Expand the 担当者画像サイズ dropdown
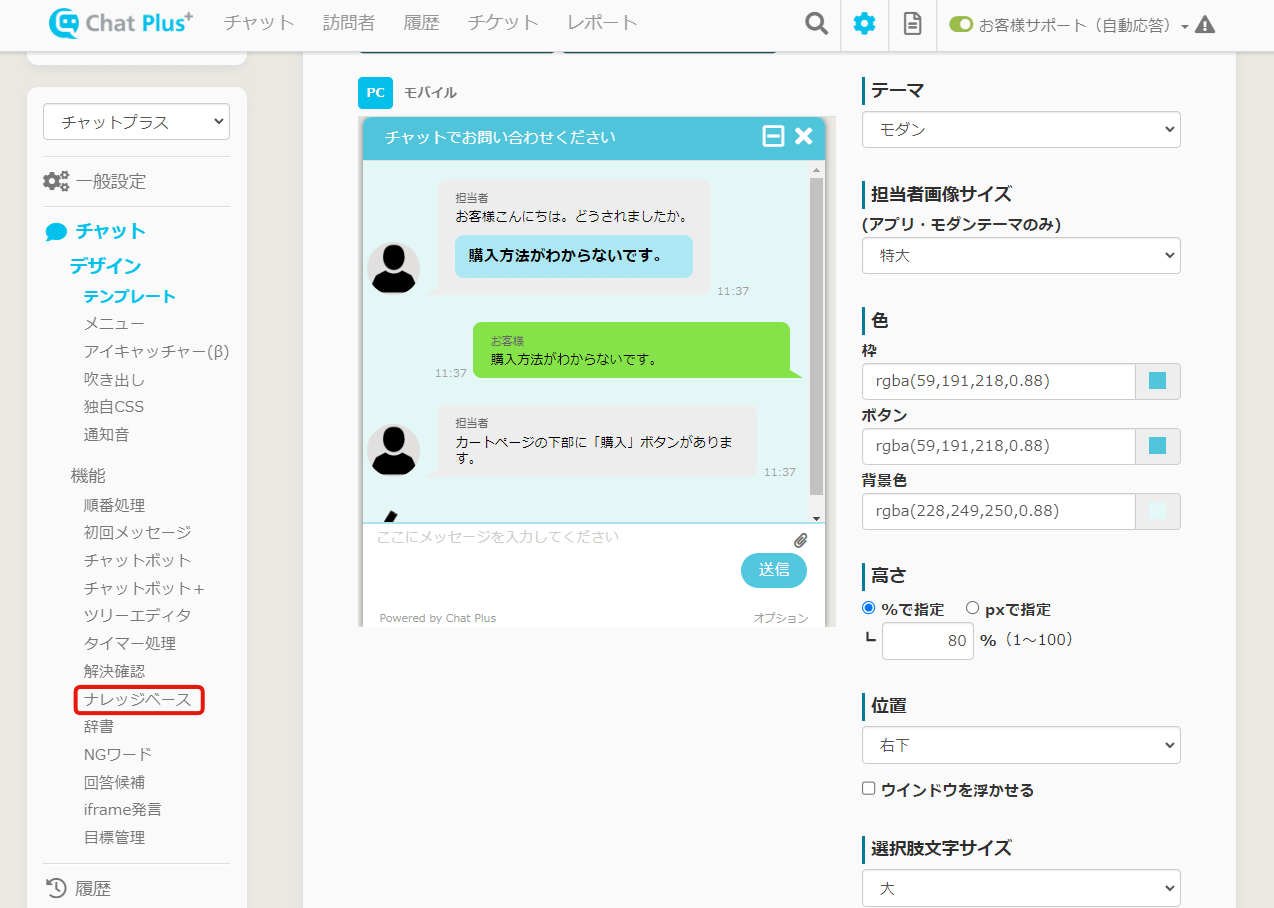Viewport: 1274px width, 908px height. pos(1021,256)
